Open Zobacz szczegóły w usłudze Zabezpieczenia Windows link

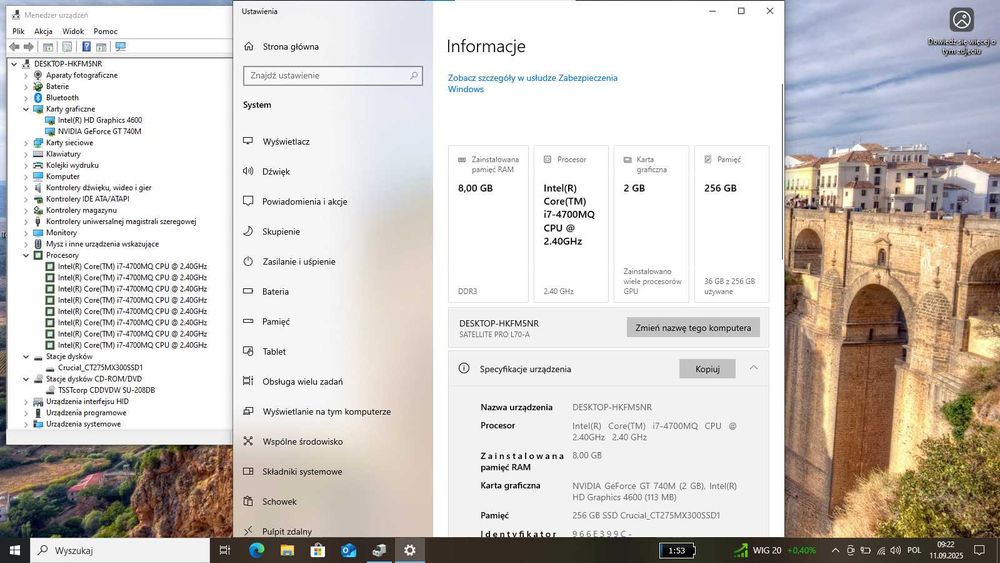[x=533, y=84]
